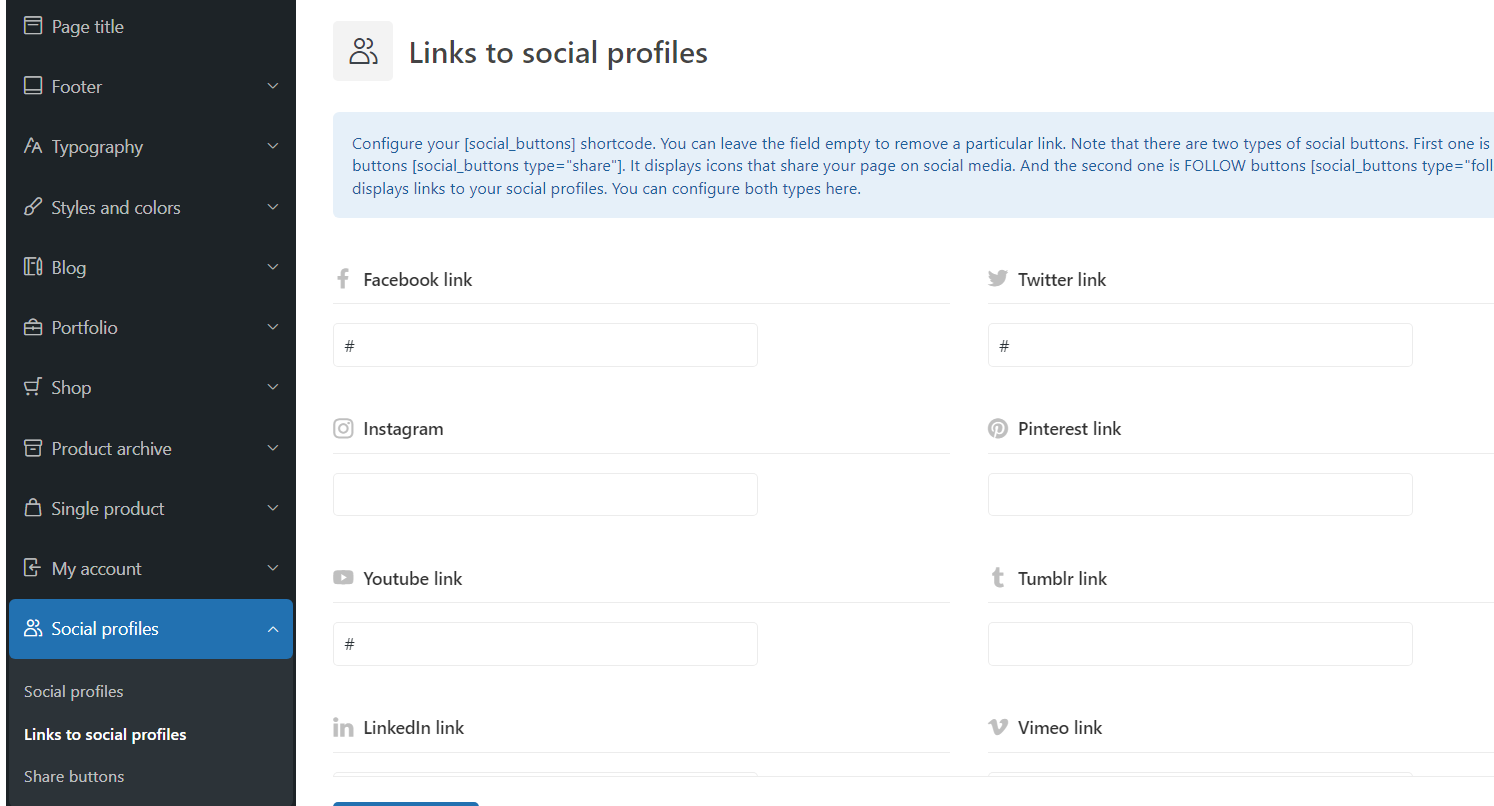Expand the Product archive chevron

(273, 448)
